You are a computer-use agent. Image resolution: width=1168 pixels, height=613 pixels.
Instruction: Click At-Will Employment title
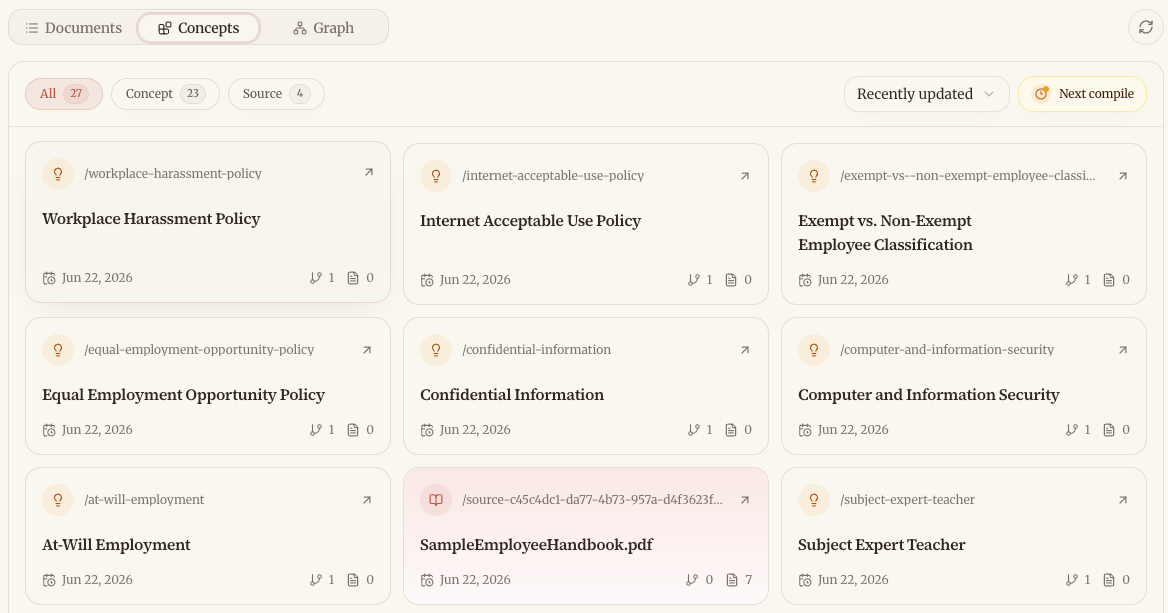[116, 545]
